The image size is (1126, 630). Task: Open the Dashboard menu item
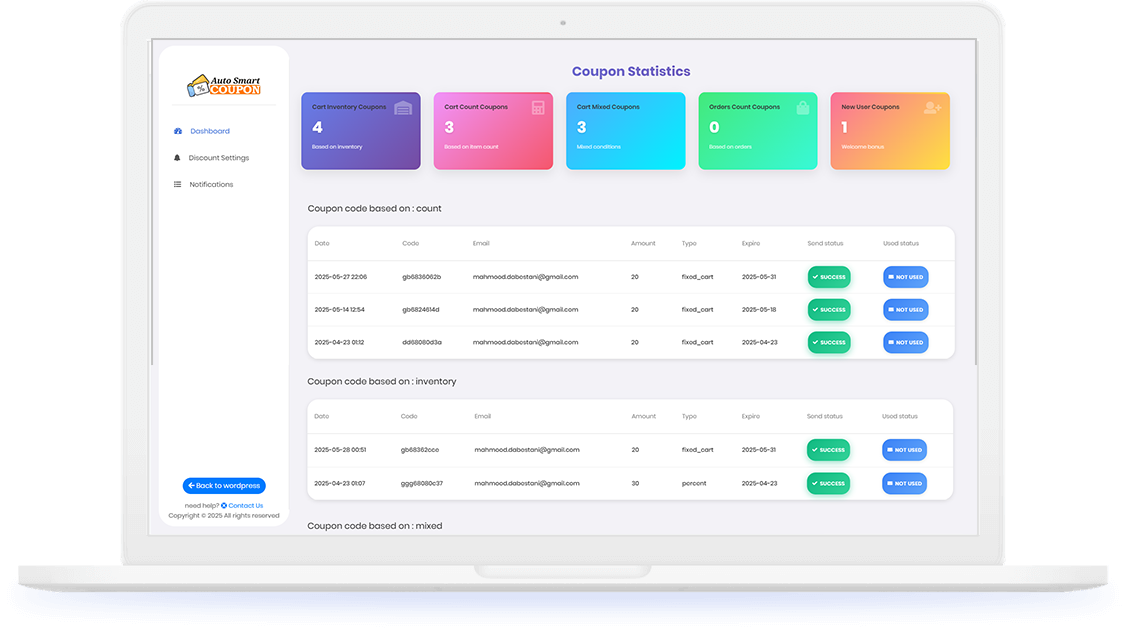click(210, 131)
